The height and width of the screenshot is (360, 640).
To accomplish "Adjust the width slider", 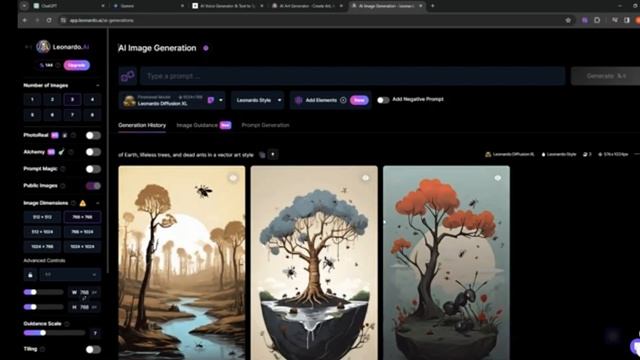I will tap(43, 292).
